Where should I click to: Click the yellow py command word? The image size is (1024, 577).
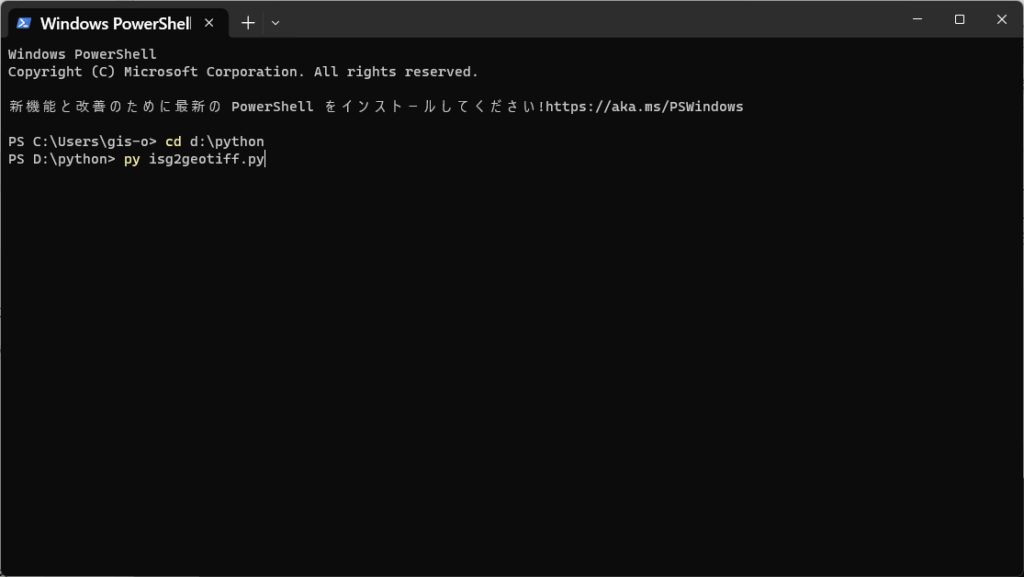tap(132, 159)
